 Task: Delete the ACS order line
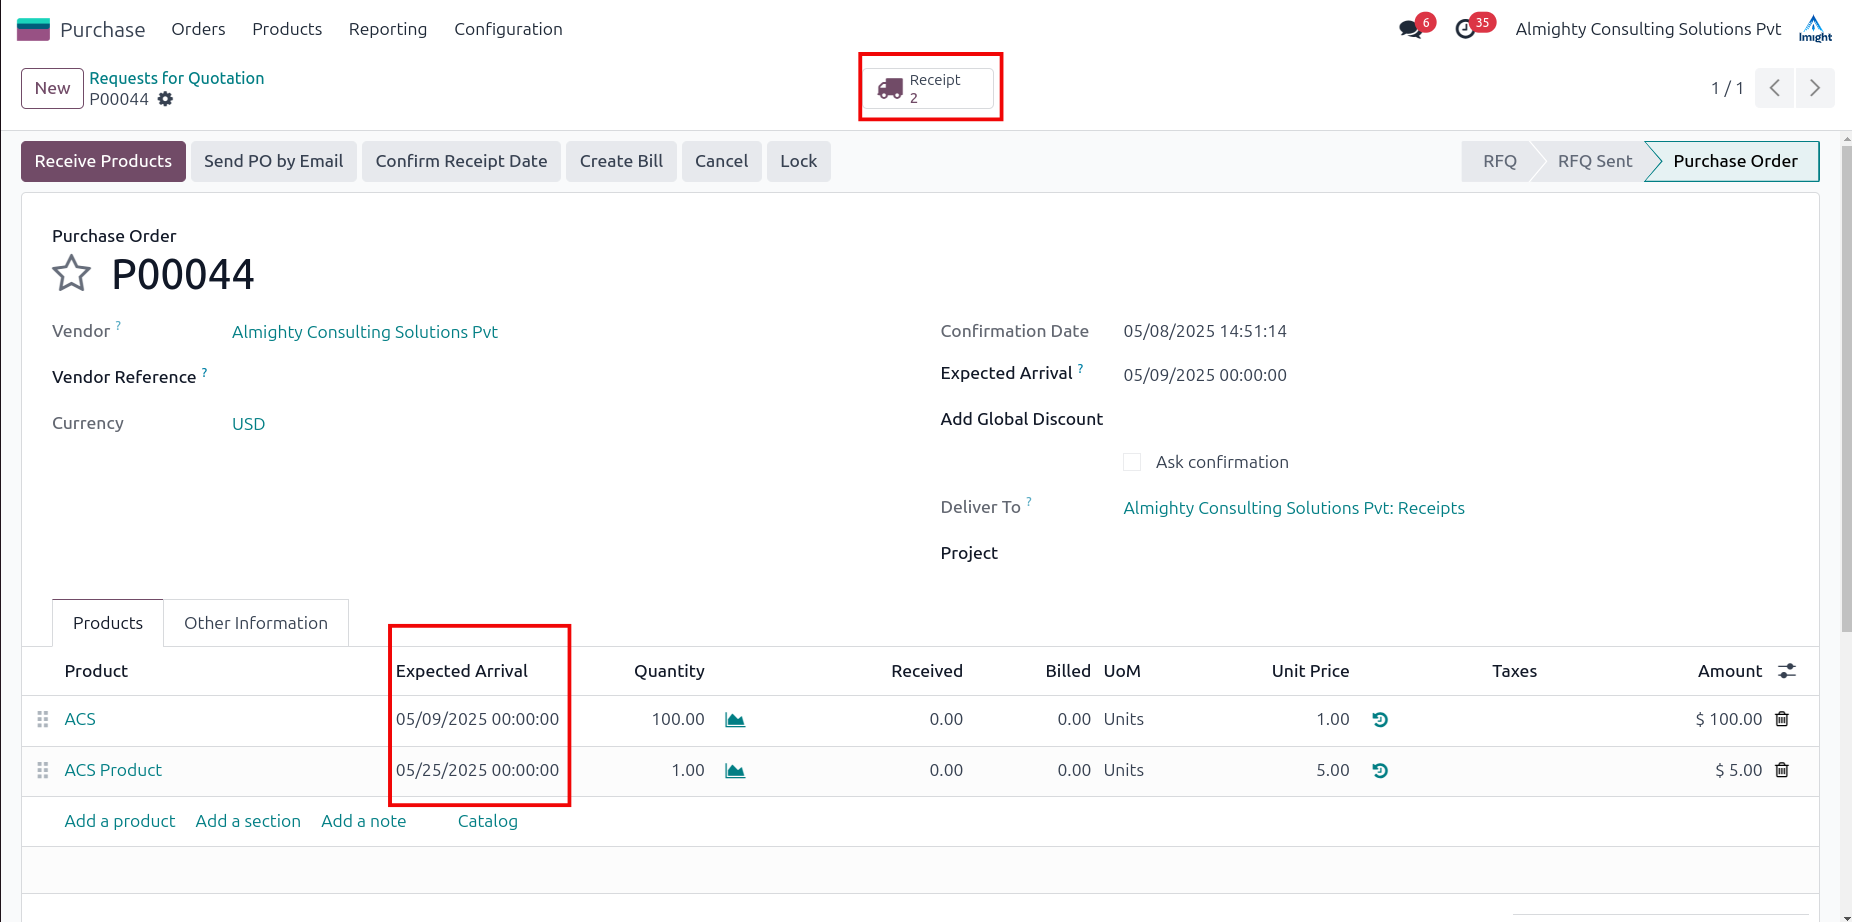[x=1782, y=719]
